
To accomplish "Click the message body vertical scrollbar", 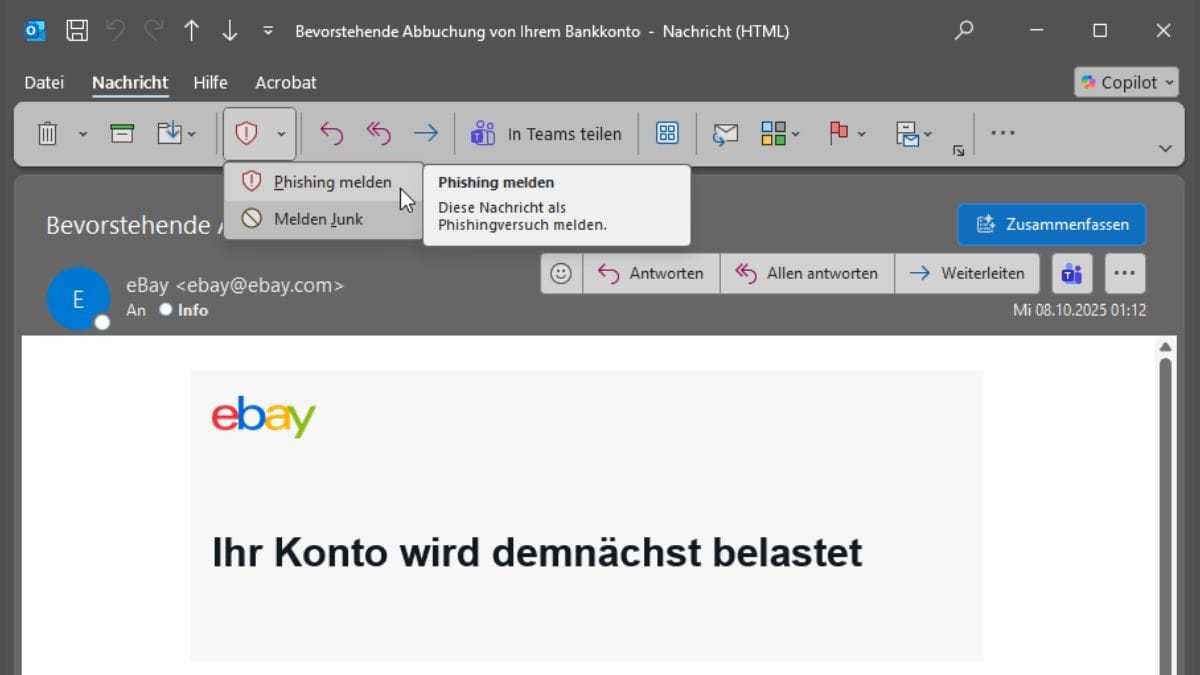I will click(1165, 500).
